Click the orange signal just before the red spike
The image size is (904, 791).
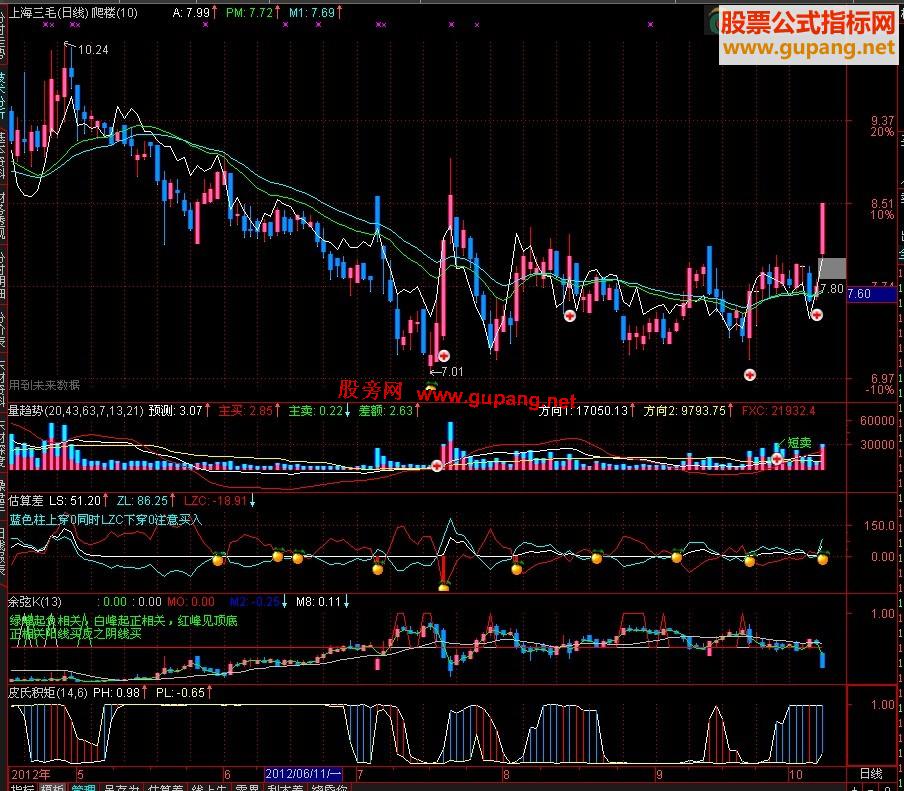tap(378, 569)
